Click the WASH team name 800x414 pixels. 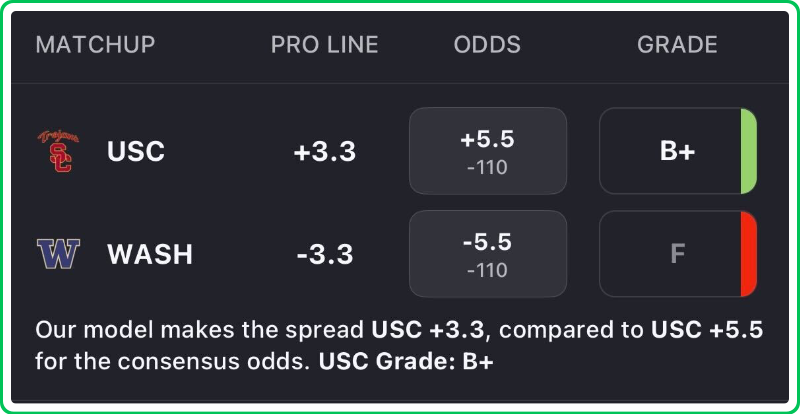point(150,255)
